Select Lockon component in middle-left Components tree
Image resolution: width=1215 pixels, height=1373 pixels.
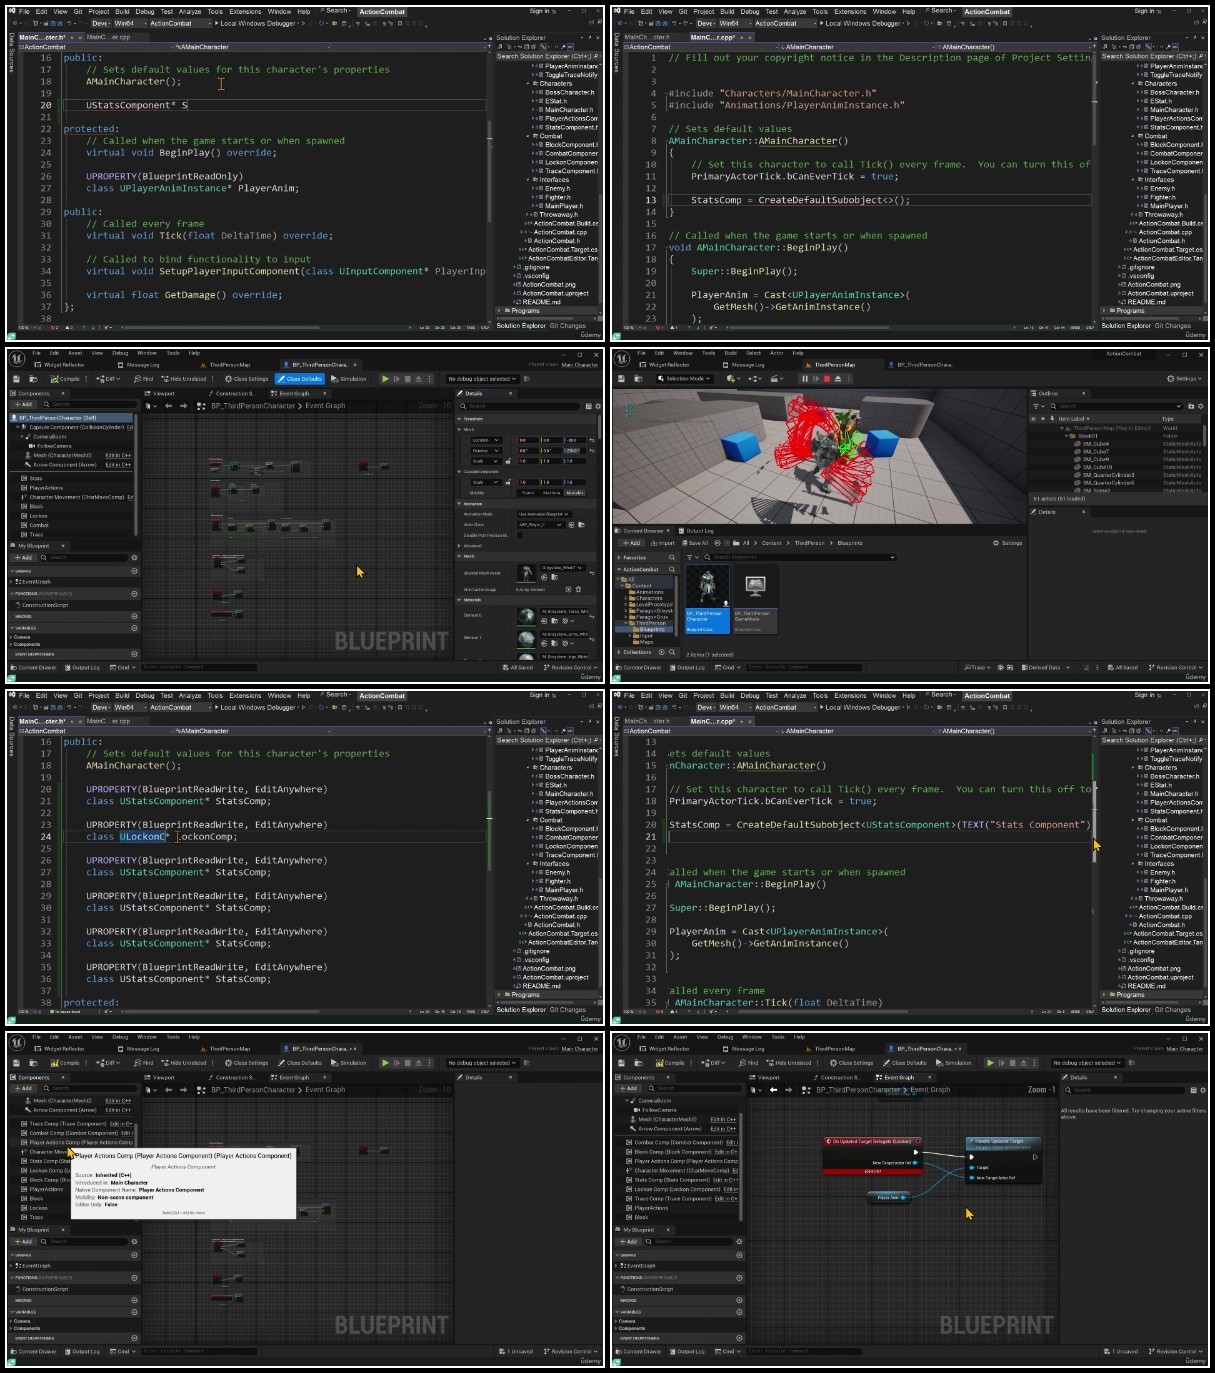click(38, 516)
